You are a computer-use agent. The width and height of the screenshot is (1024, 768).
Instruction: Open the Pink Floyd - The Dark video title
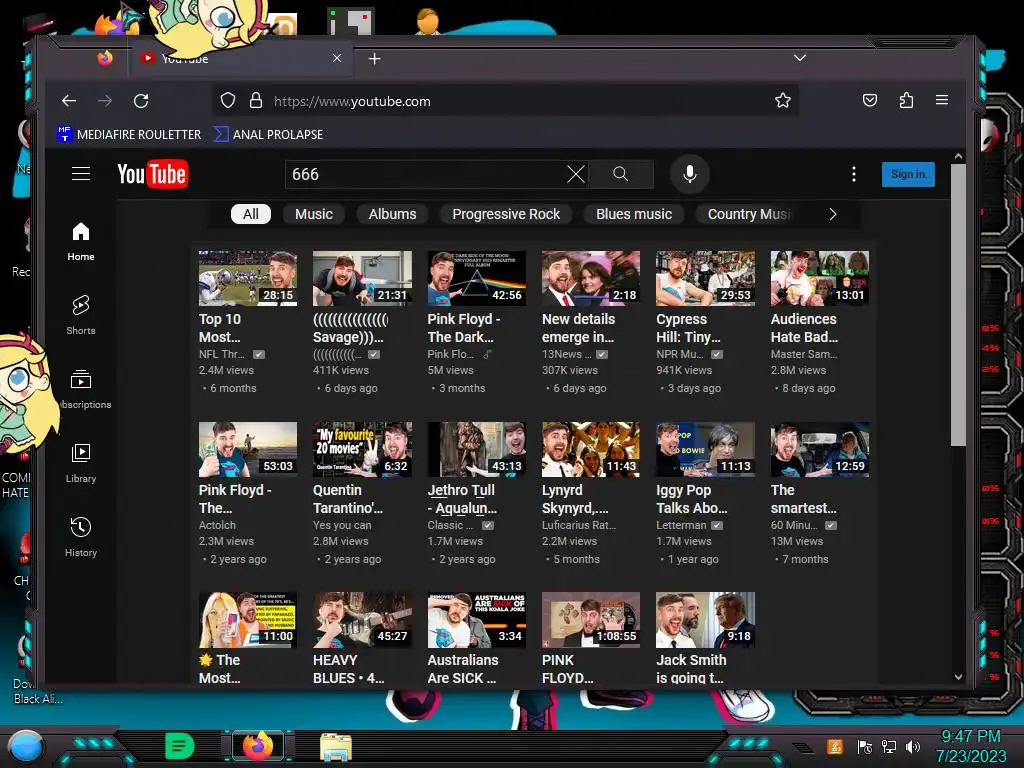464,328
